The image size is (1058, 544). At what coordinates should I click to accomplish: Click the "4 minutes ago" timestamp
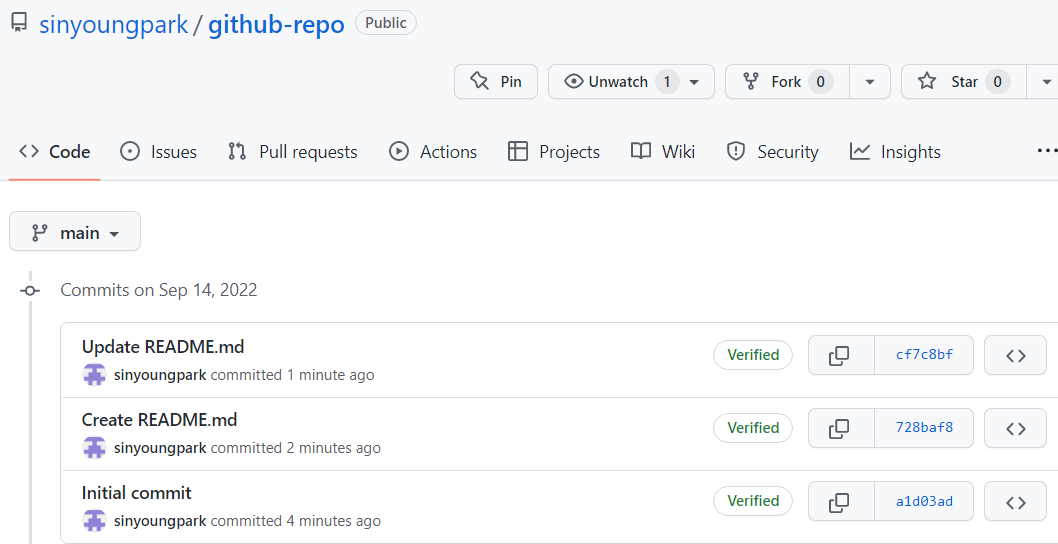[333, 520]
